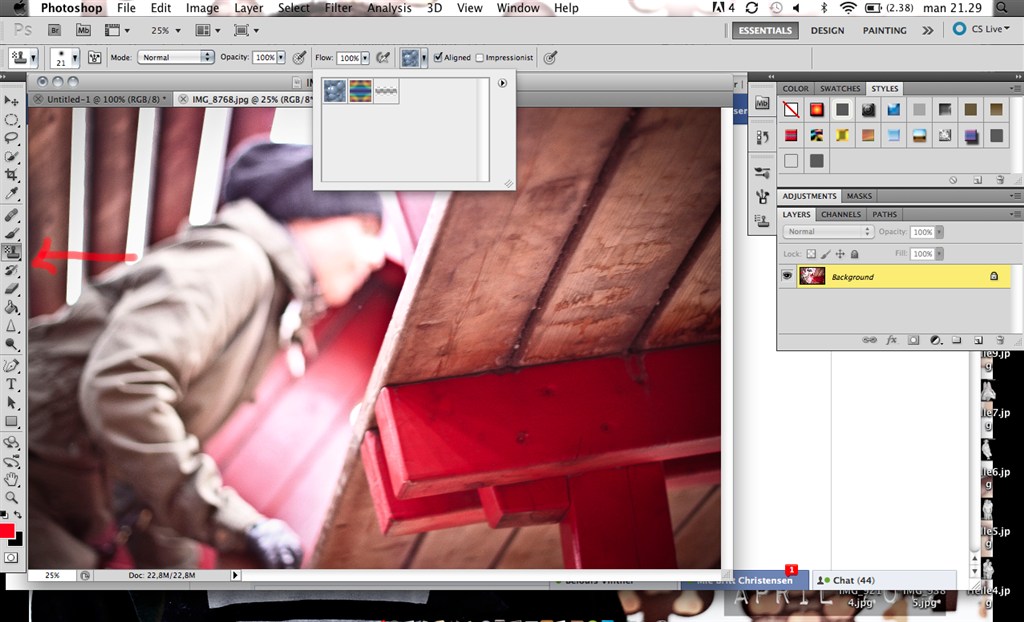
Task: Select the History Brush tool
Action: click(x=12, y=270)
